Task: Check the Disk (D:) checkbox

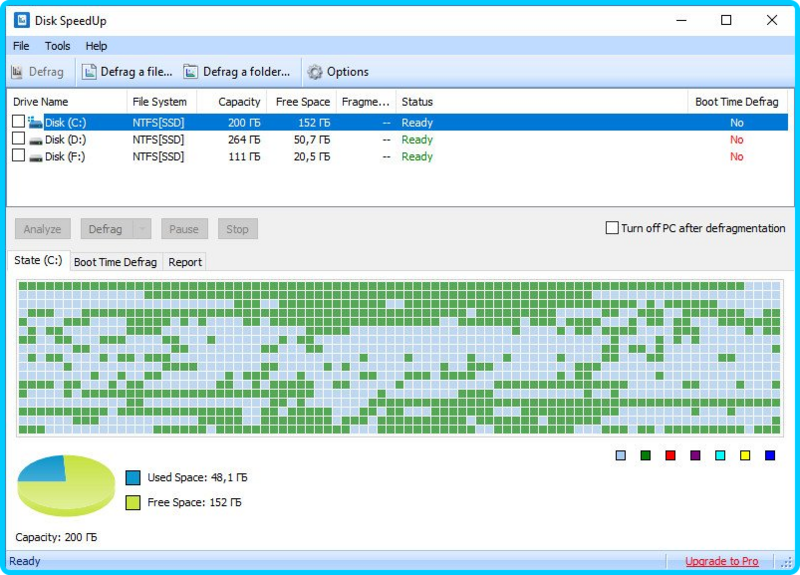Action: pos(18,138)
